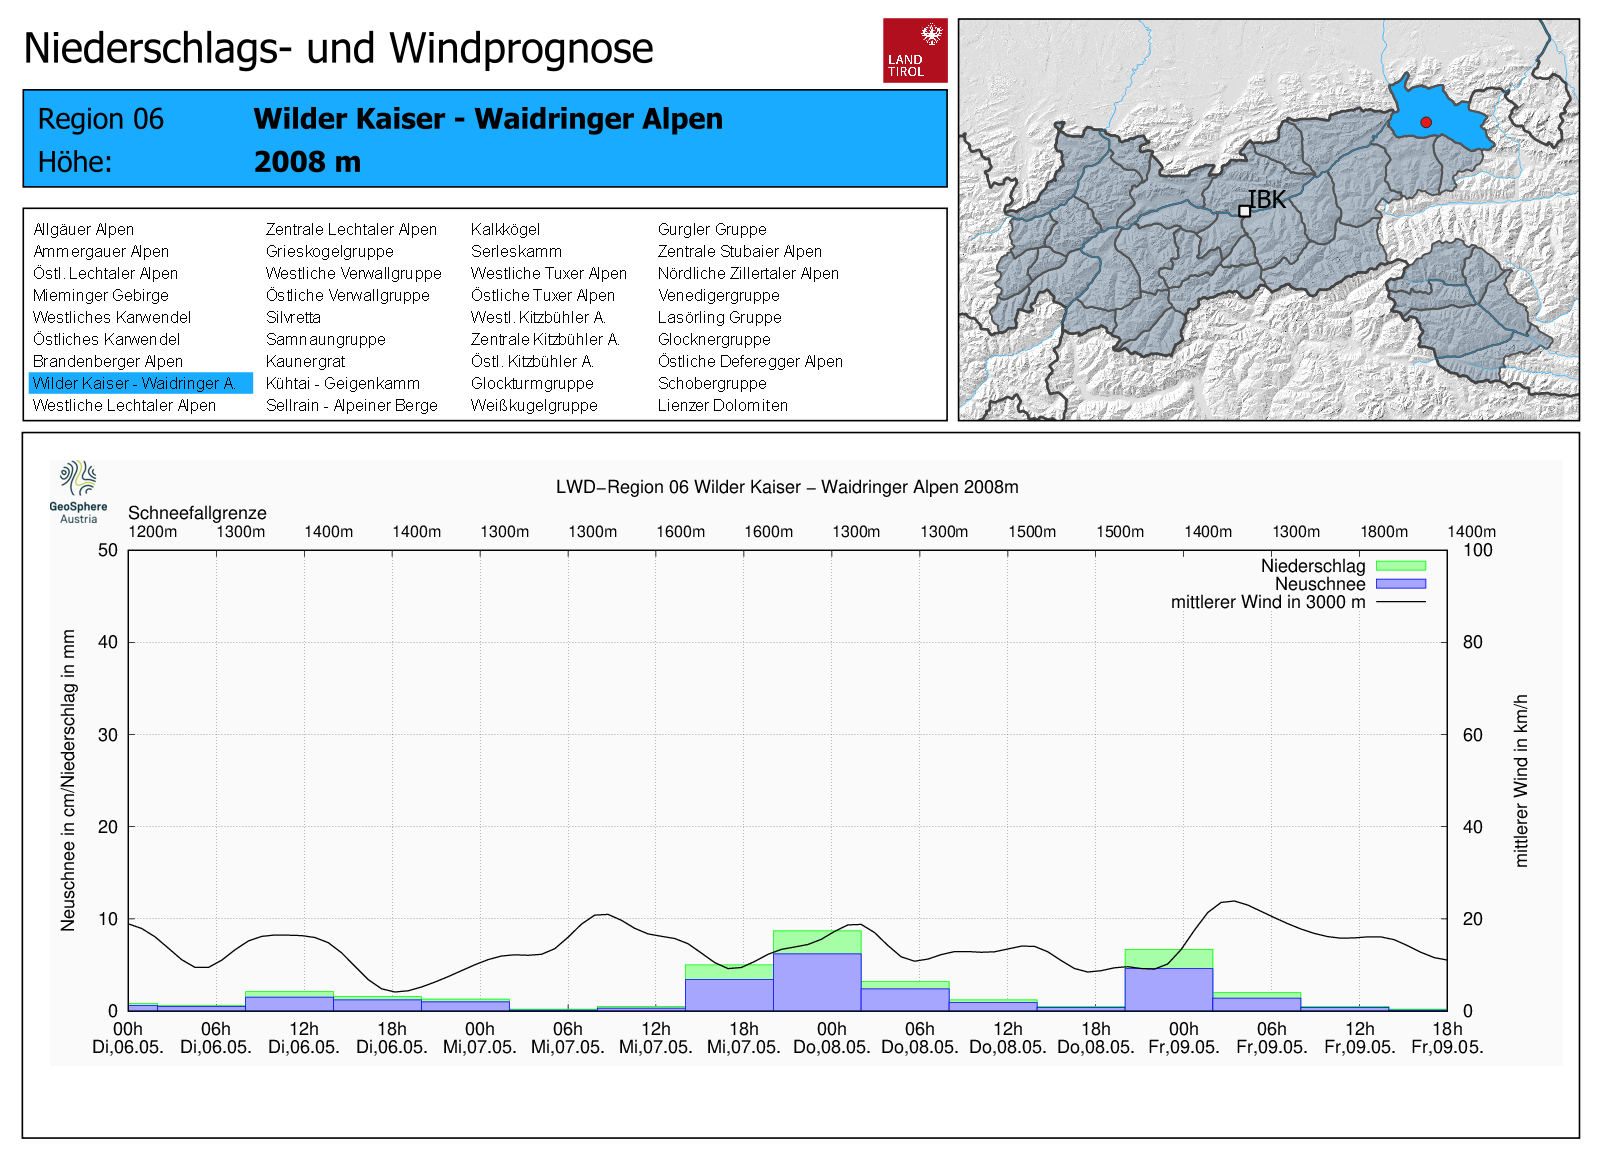
Task: Open Östliches Karwendel forecast
Action: coord(106,340)
